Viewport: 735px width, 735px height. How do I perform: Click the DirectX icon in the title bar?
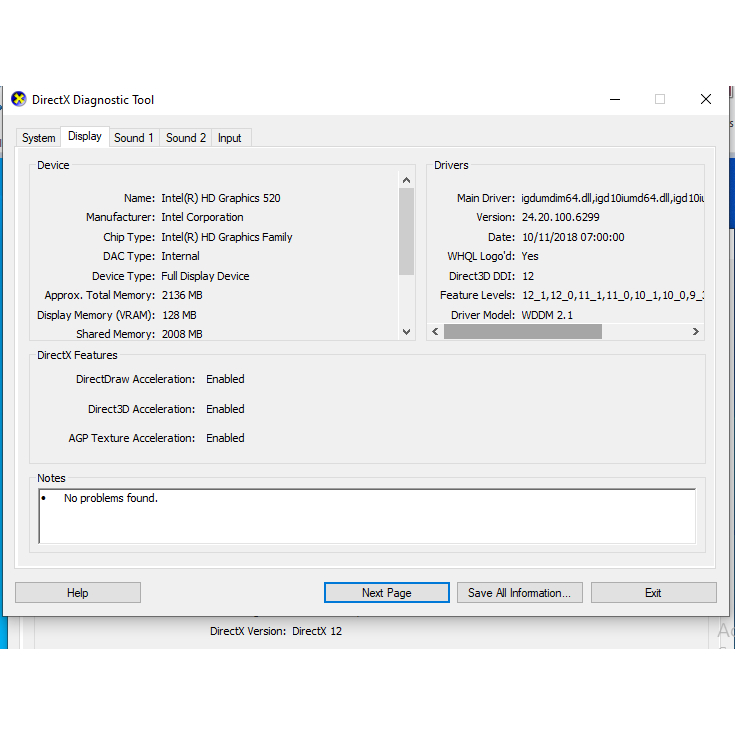click(x=18, y=99)
